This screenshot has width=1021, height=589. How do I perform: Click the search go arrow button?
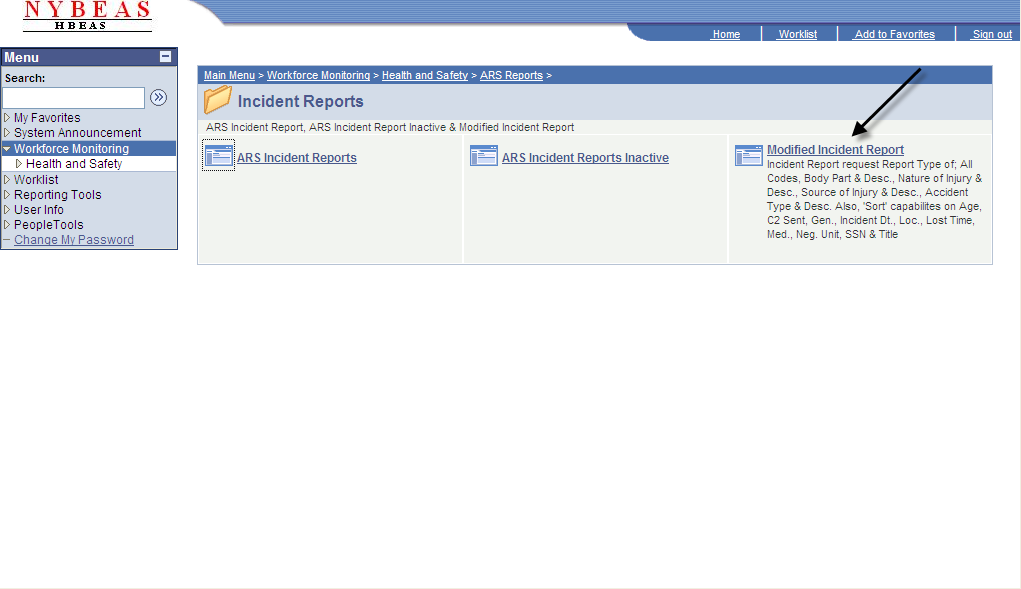click(x=158, y=98)
